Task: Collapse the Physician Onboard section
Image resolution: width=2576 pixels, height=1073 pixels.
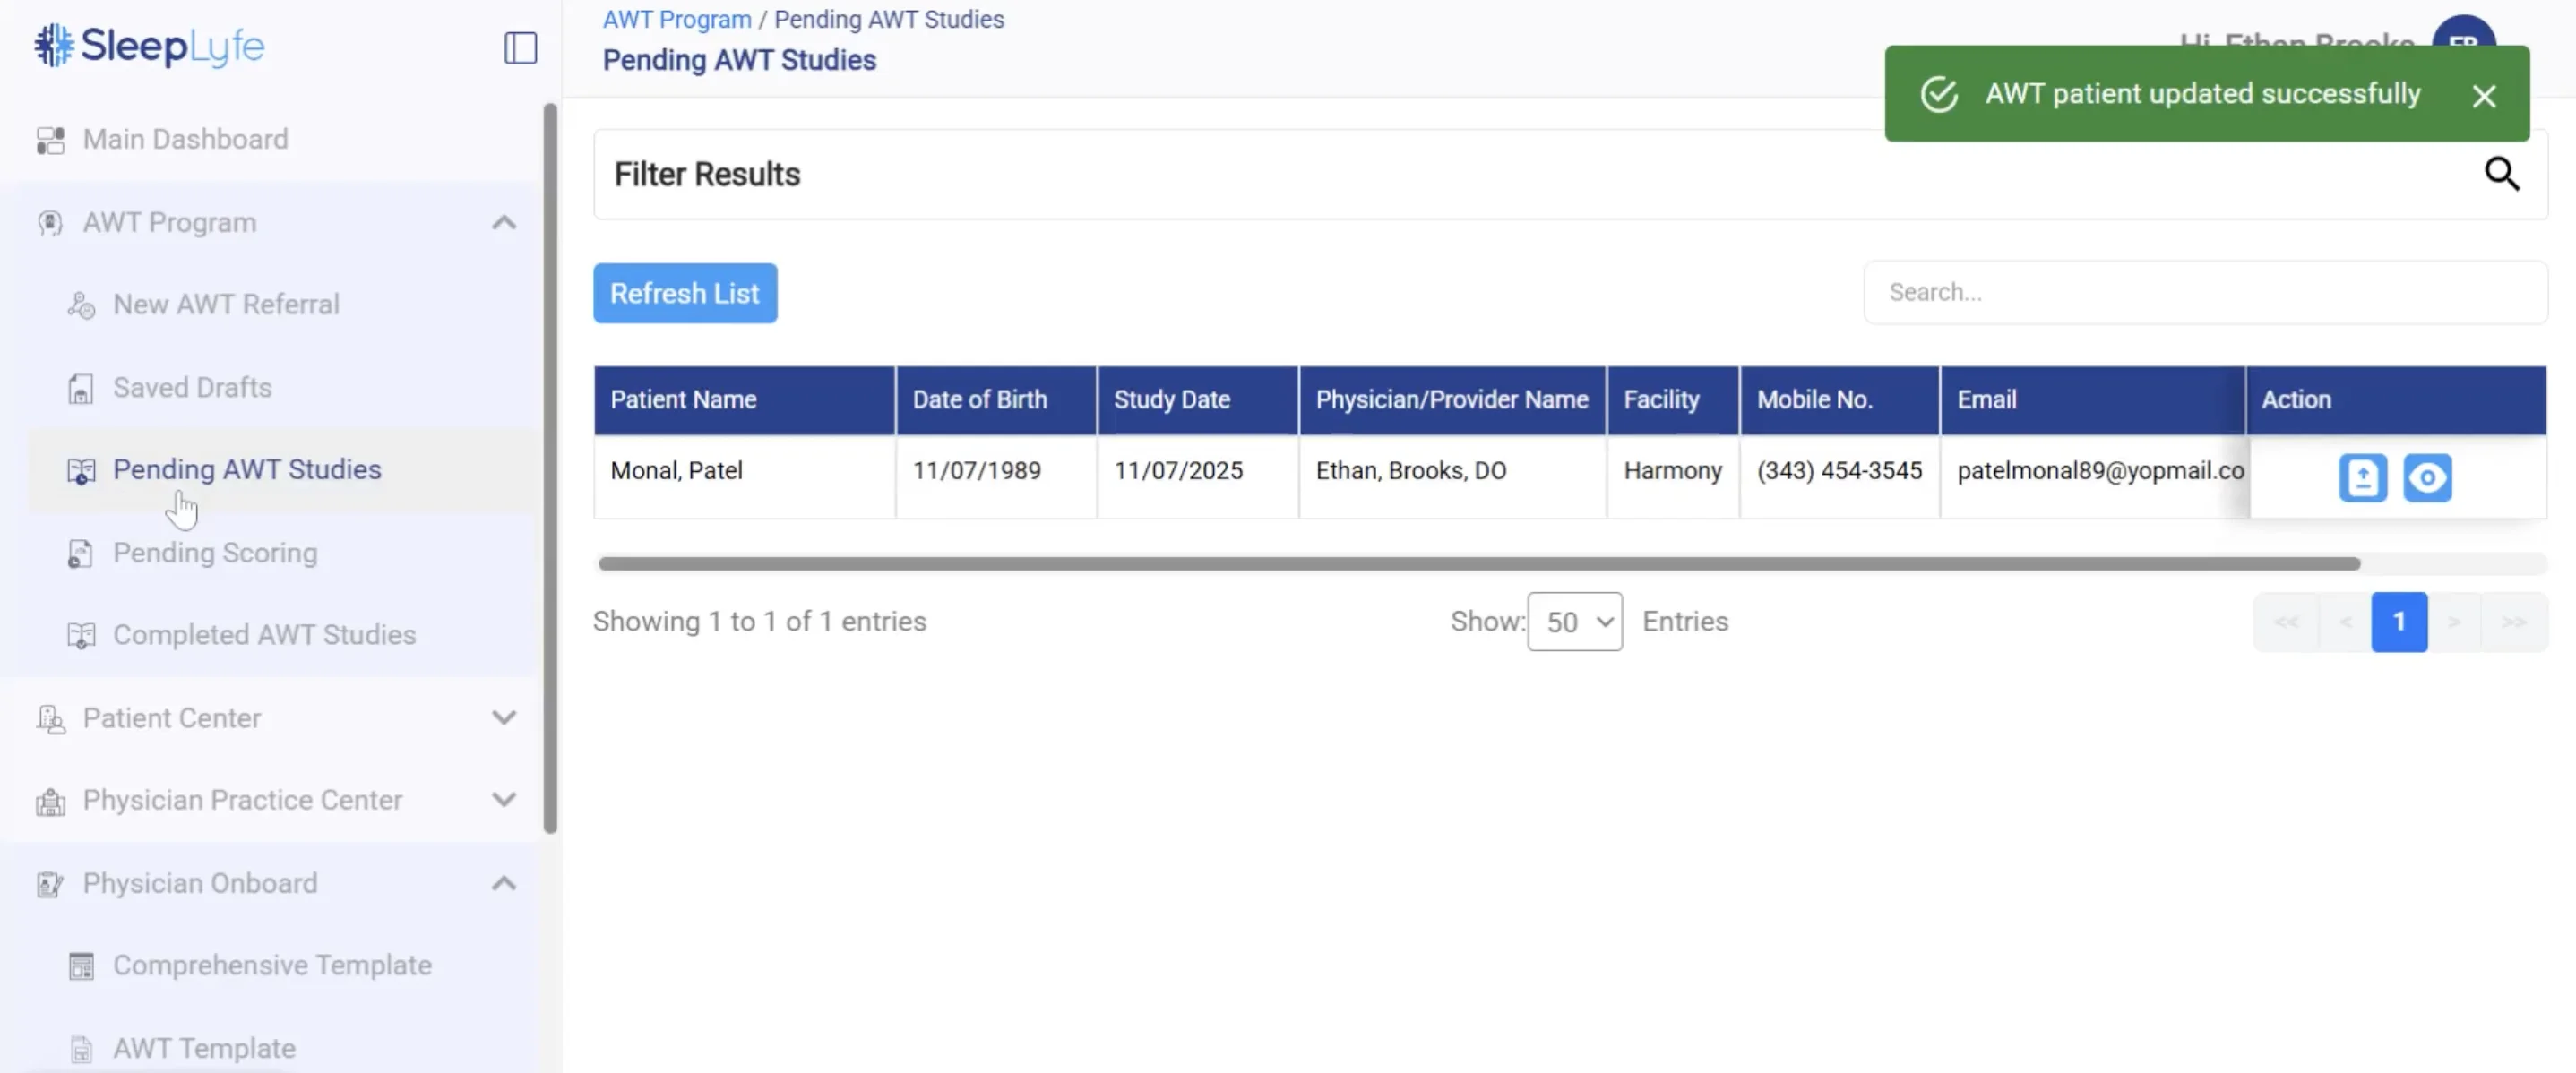Action: pos(504,882)
